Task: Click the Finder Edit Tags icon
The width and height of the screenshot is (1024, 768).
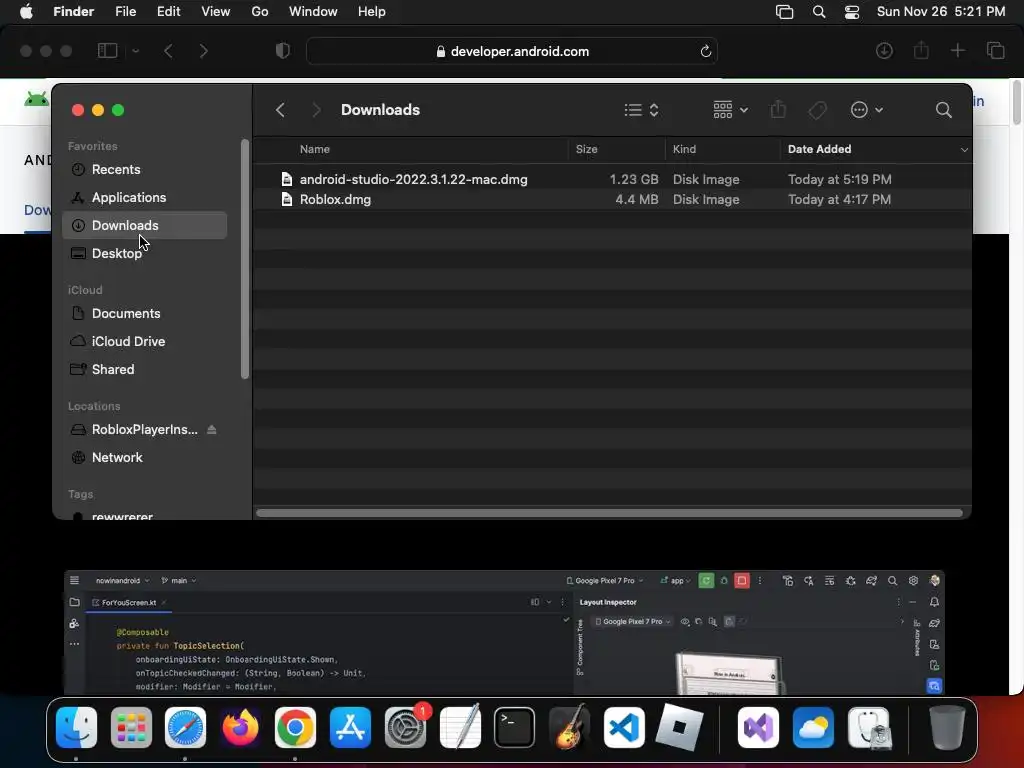Action: 818,110
